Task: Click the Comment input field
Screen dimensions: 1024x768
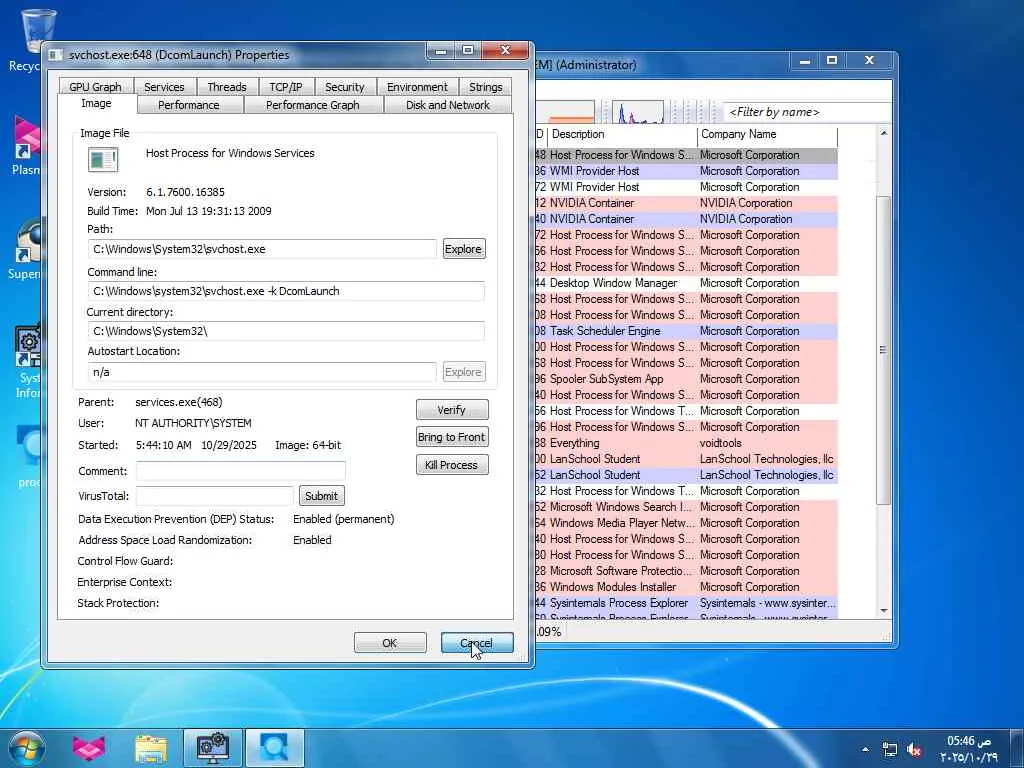Action: (x=241, y=471)
